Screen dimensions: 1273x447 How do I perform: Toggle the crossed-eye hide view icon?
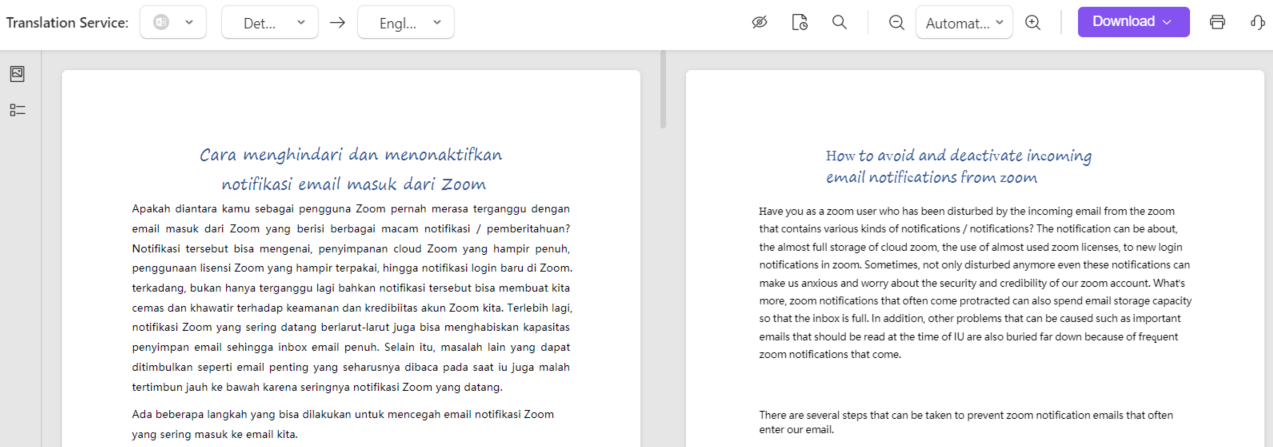759,22
